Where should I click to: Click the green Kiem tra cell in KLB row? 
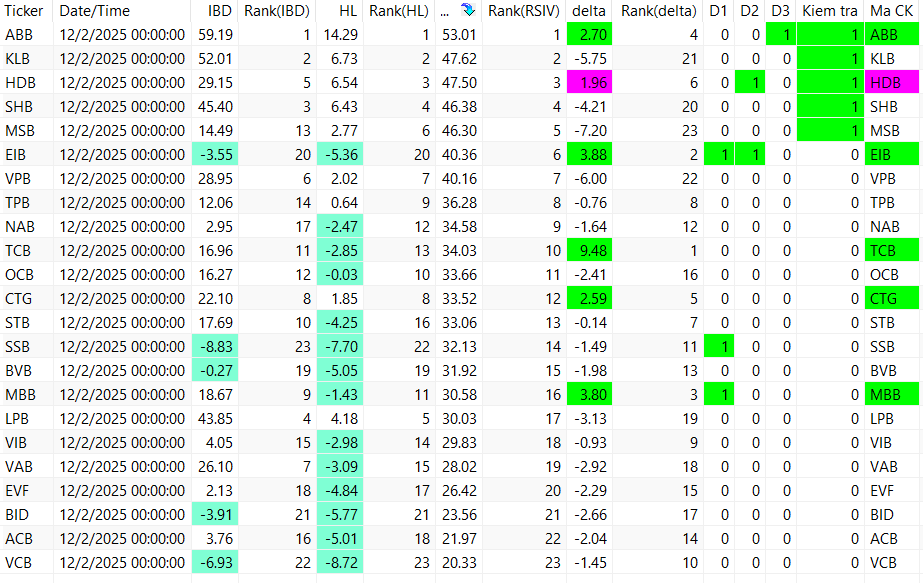(x=831, y=59)
